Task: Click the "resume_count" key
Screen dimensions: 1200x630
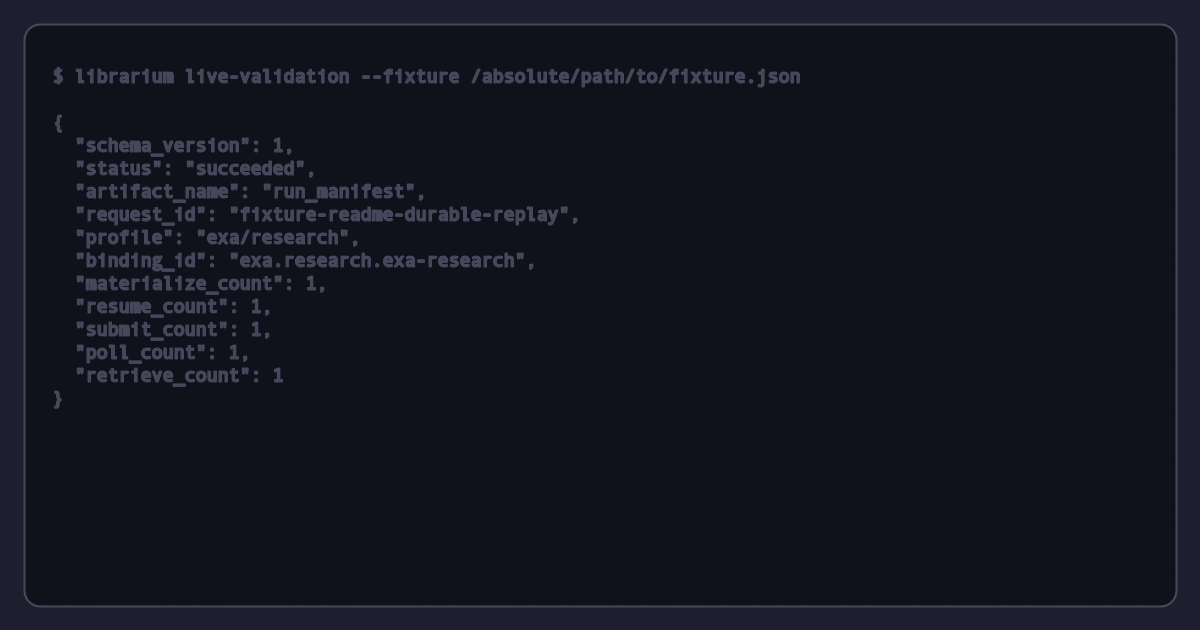Action: [152, 307]
